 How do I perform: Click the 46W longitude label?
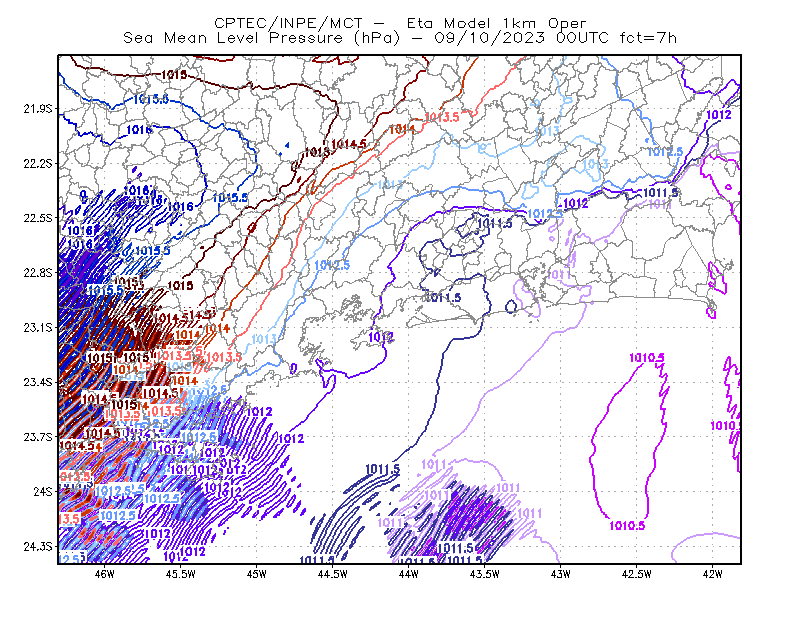tap(105, 574)
